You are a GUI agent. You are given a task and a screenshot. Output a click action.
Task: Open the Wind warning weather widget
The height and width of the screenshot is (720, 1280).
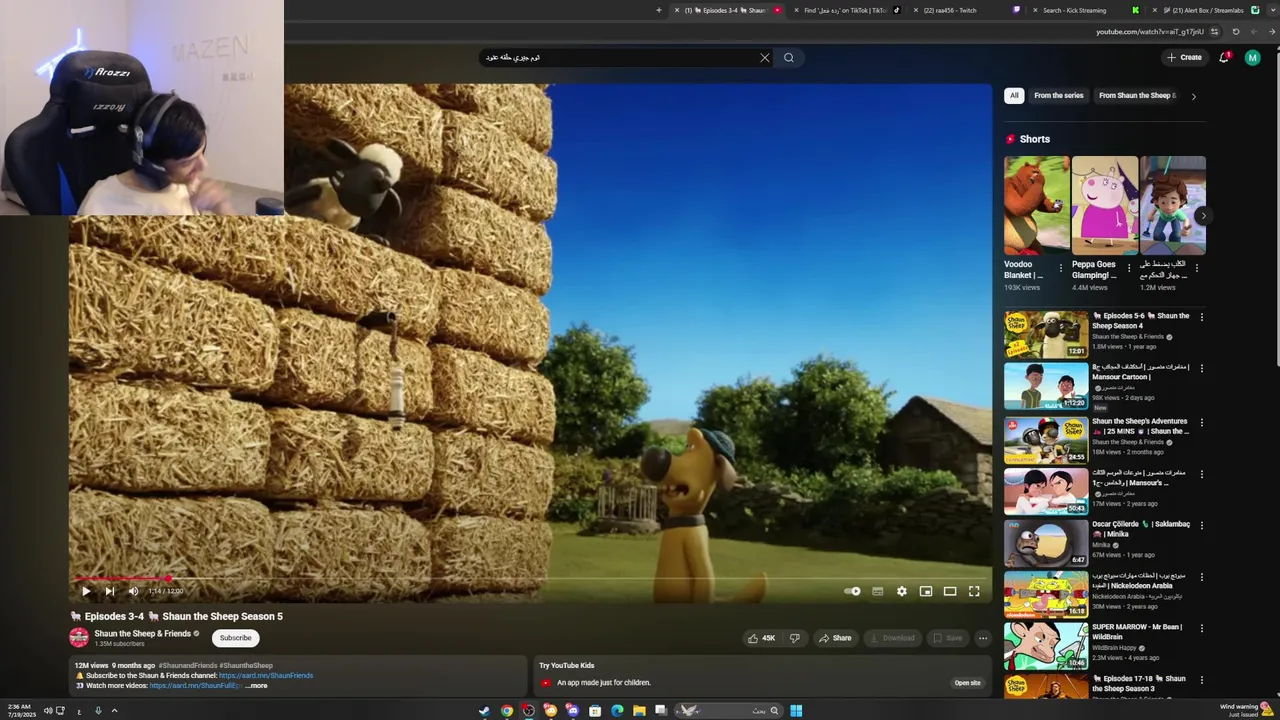point(1248,710)
